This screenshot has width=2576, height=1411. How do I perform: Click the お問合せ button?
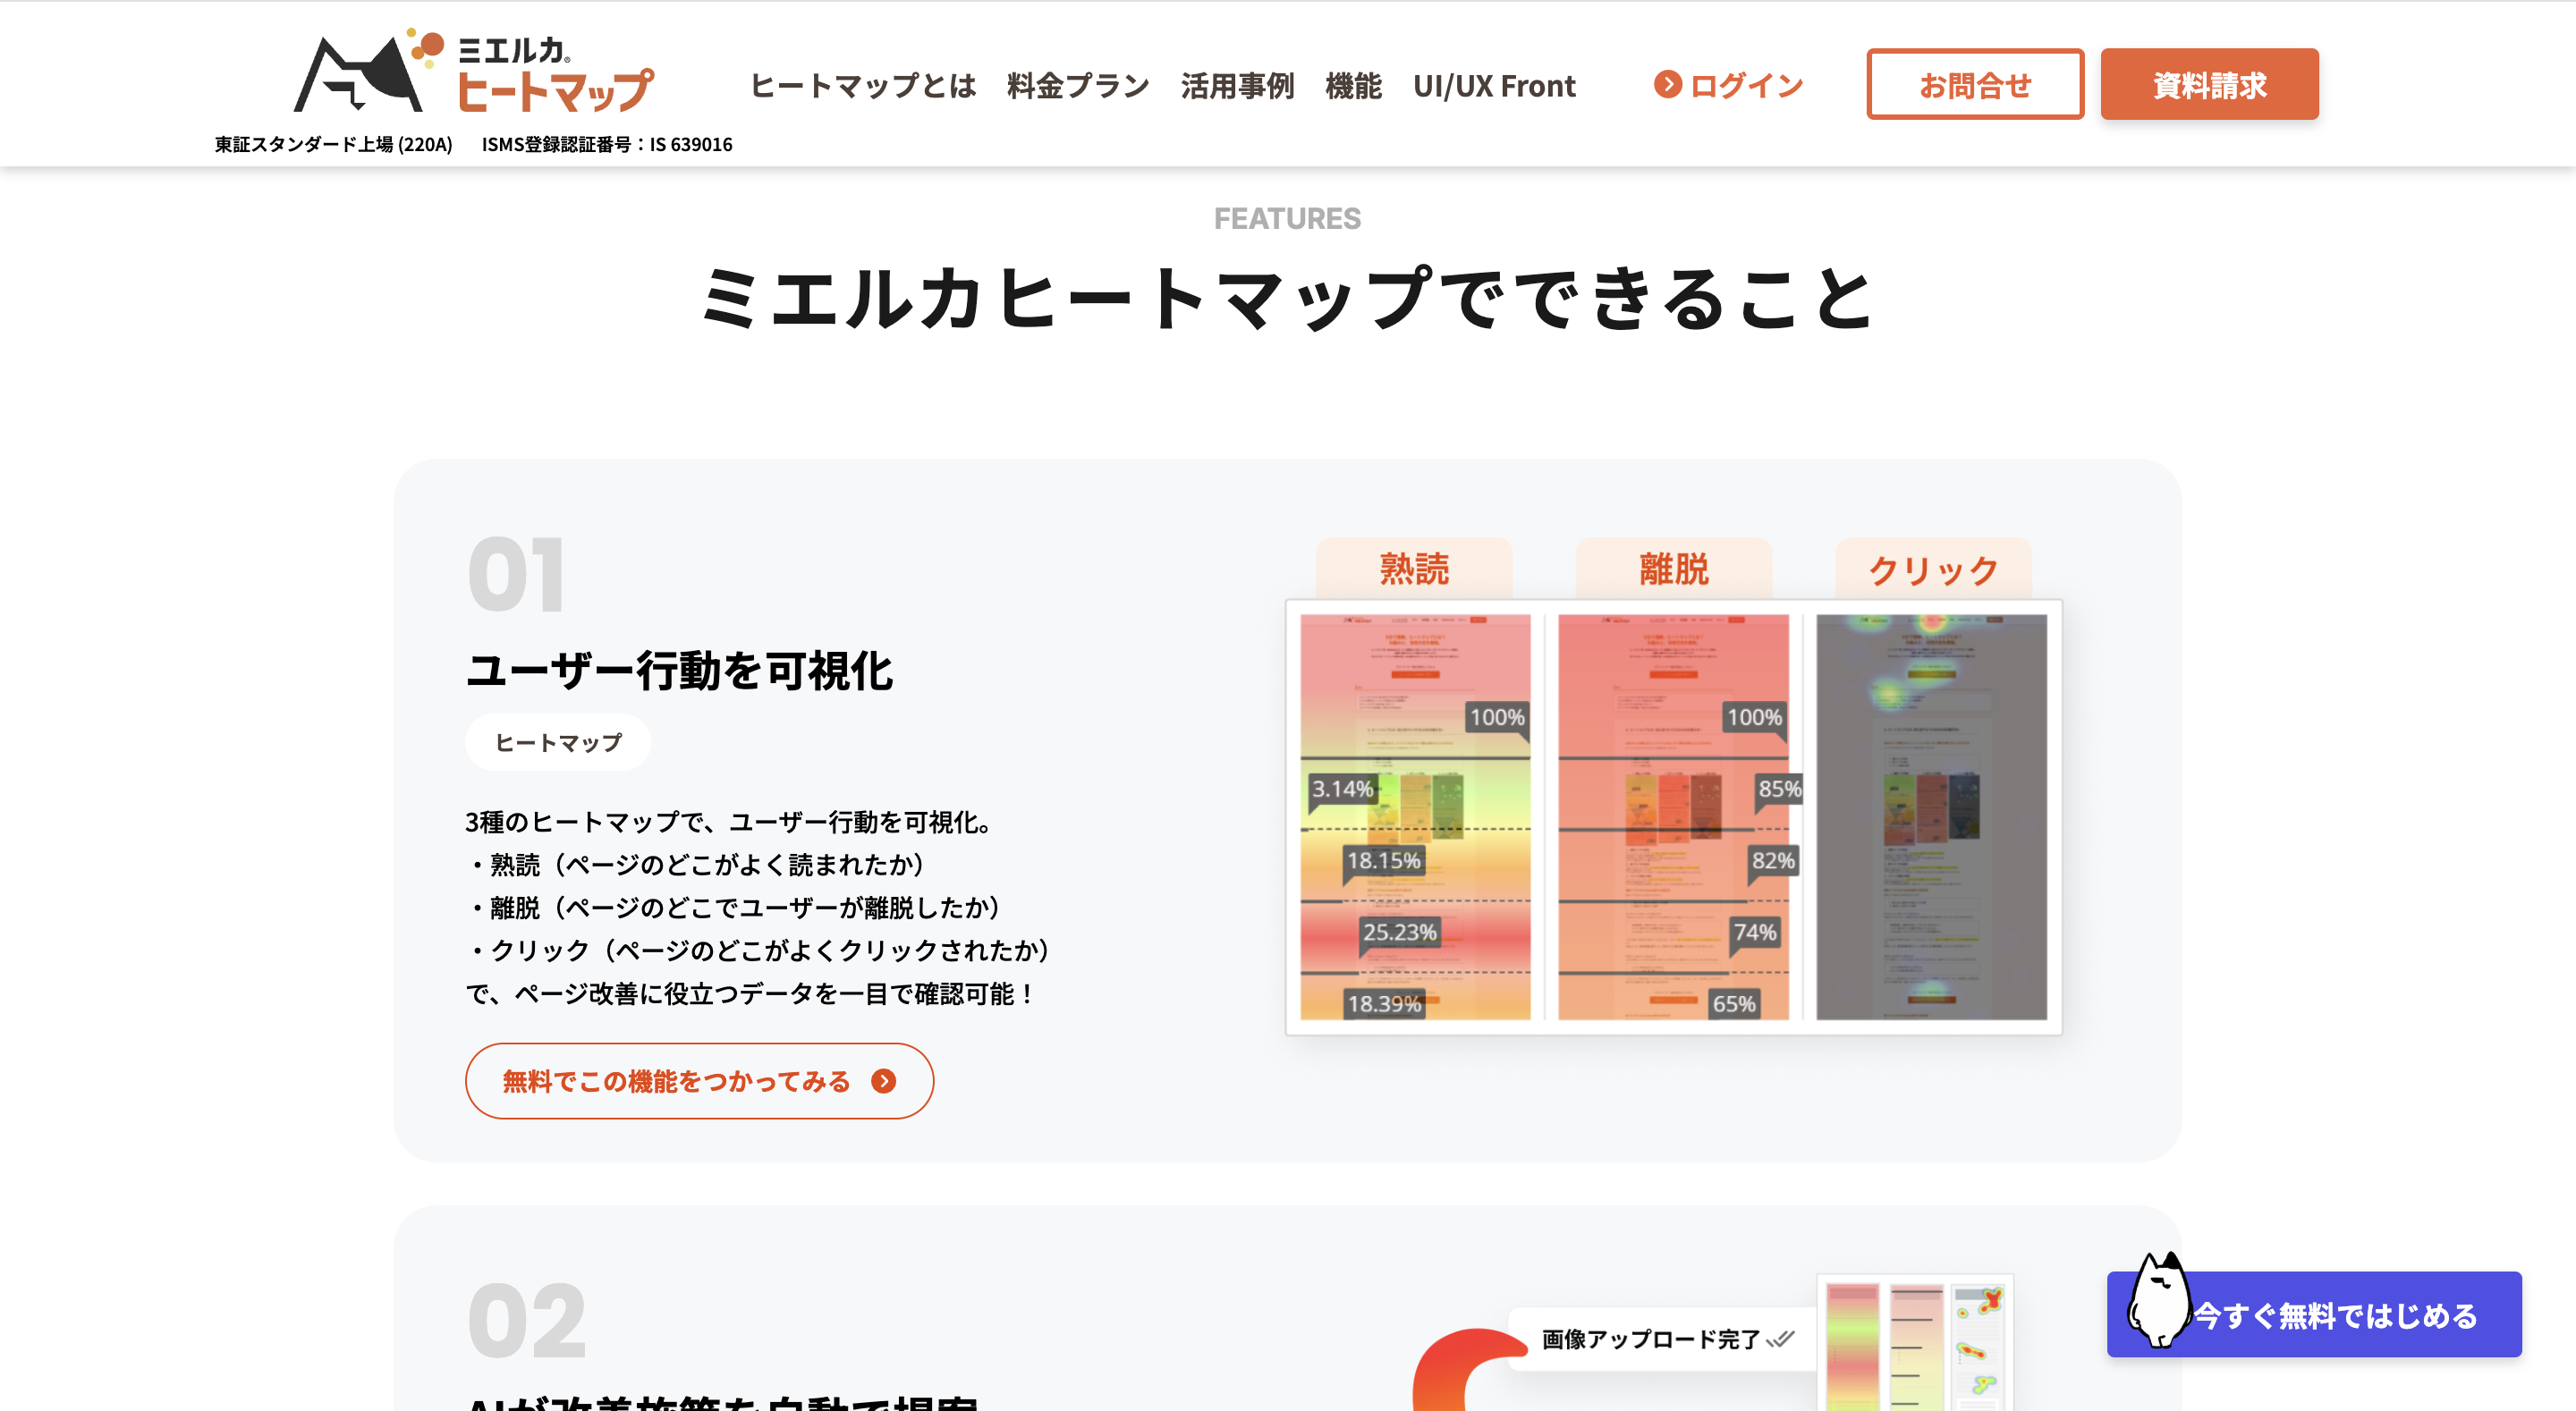(x=1975, y=84)
